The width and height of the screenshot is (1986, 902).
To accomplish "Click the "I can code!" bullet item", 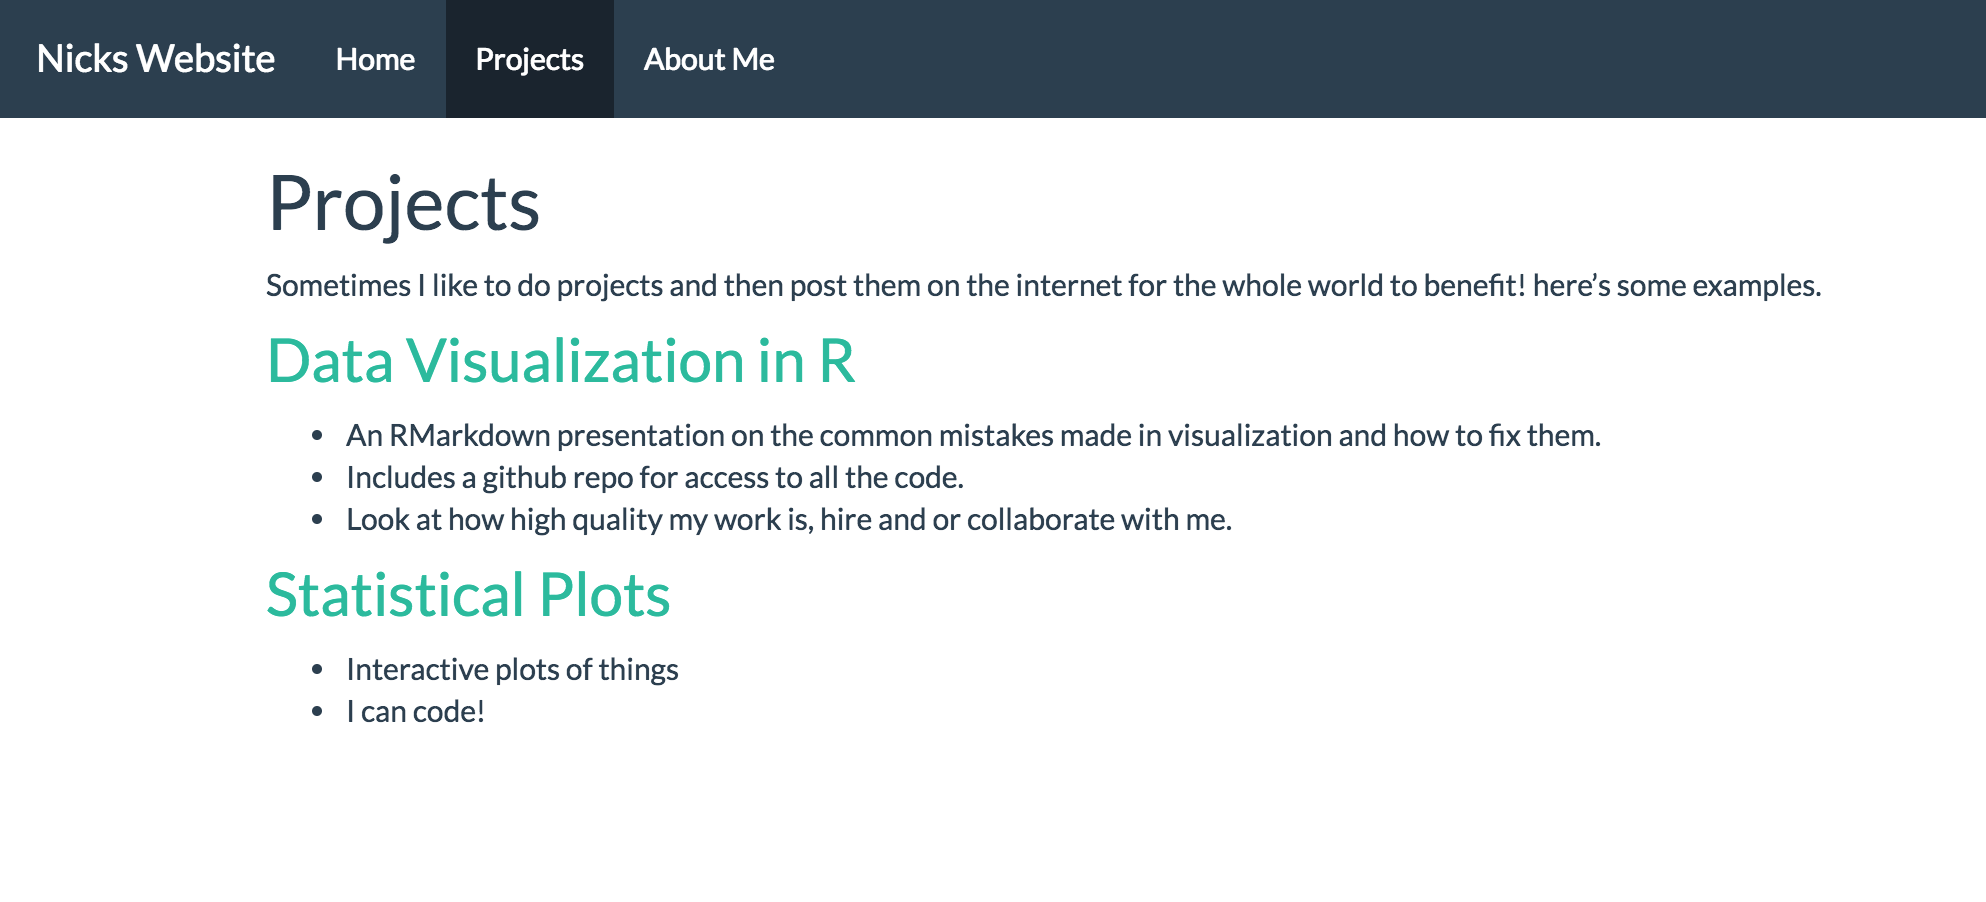I will (415, 712).
